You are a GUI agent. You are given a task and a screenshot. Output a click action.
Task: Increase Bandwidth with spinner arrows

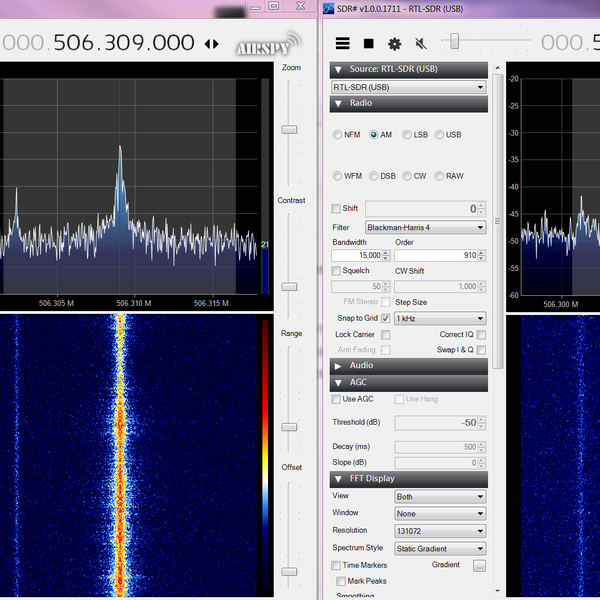[386, 255]
